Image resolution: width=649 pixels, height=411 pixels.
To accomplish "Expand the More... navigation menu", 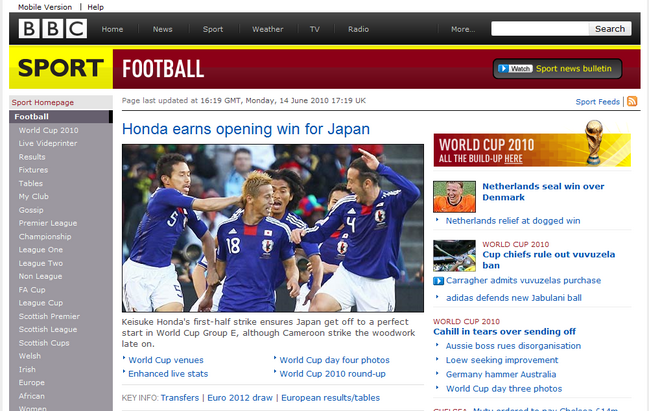I will point(463,29).
